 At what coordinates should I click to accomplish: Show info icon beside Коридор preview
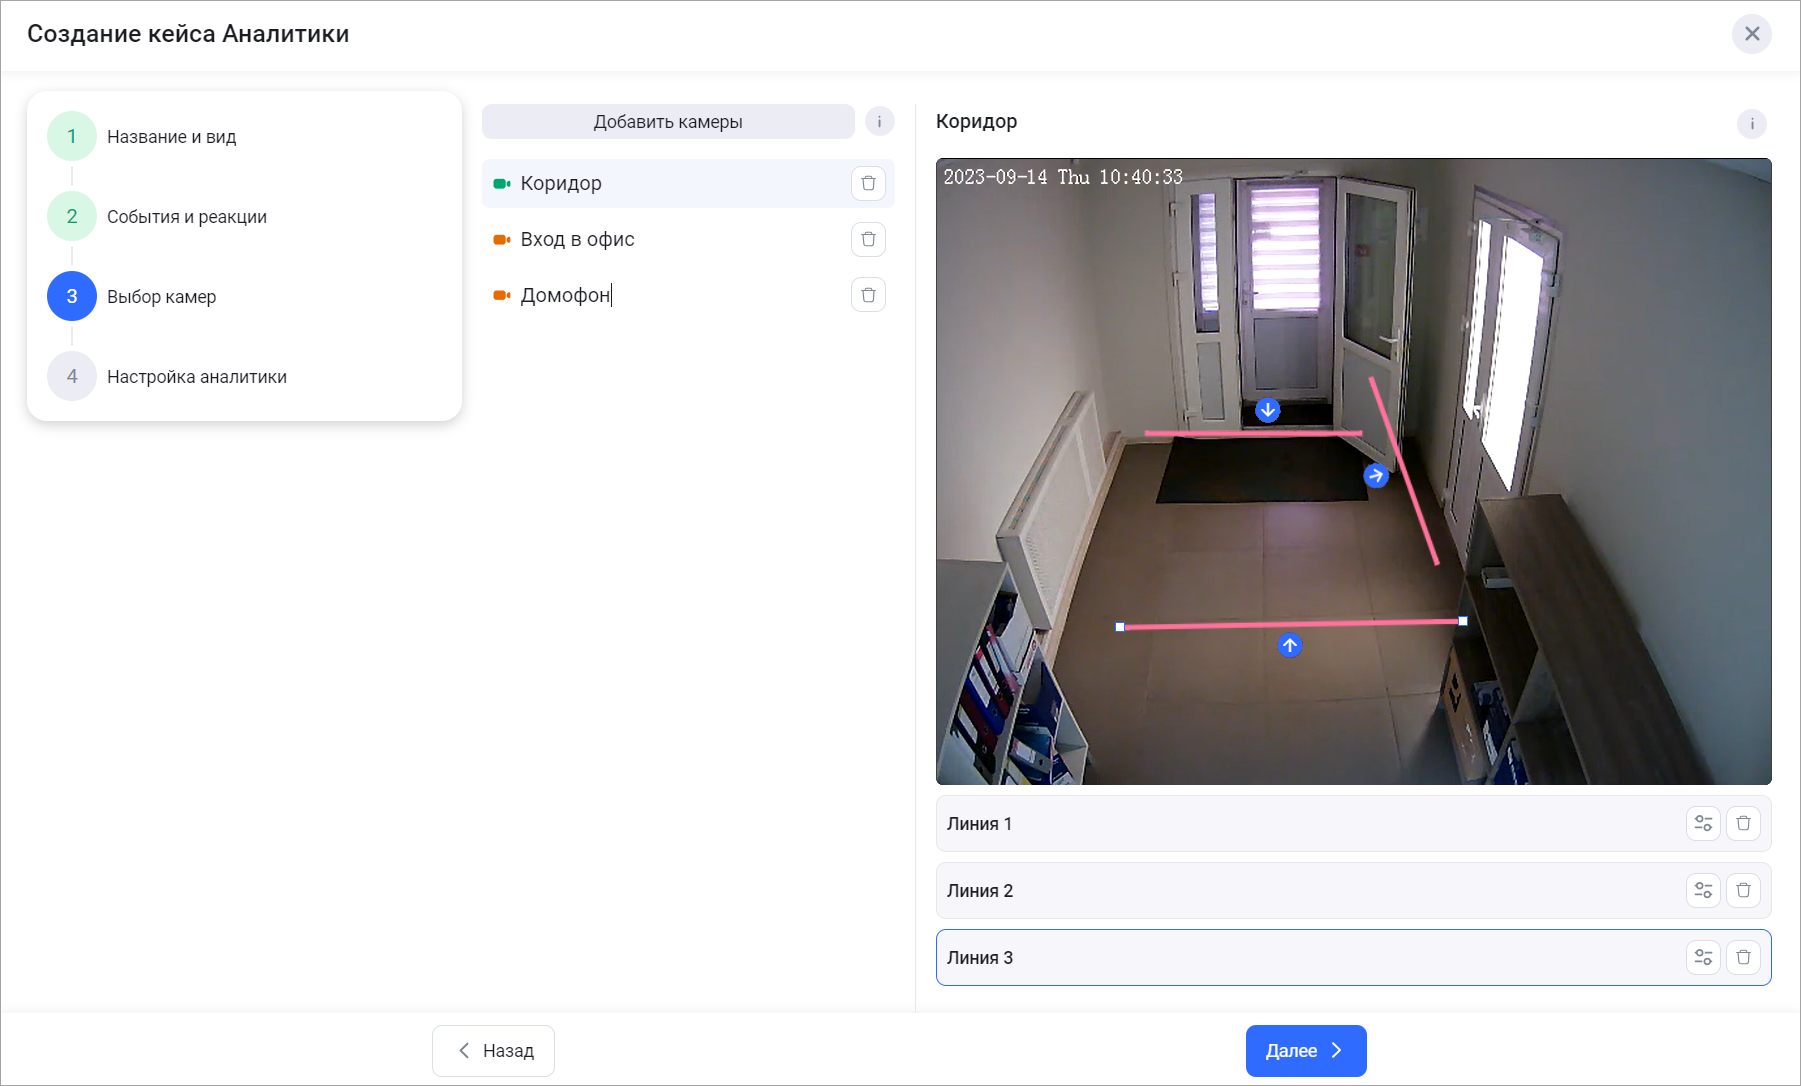tap(1751, 124)
